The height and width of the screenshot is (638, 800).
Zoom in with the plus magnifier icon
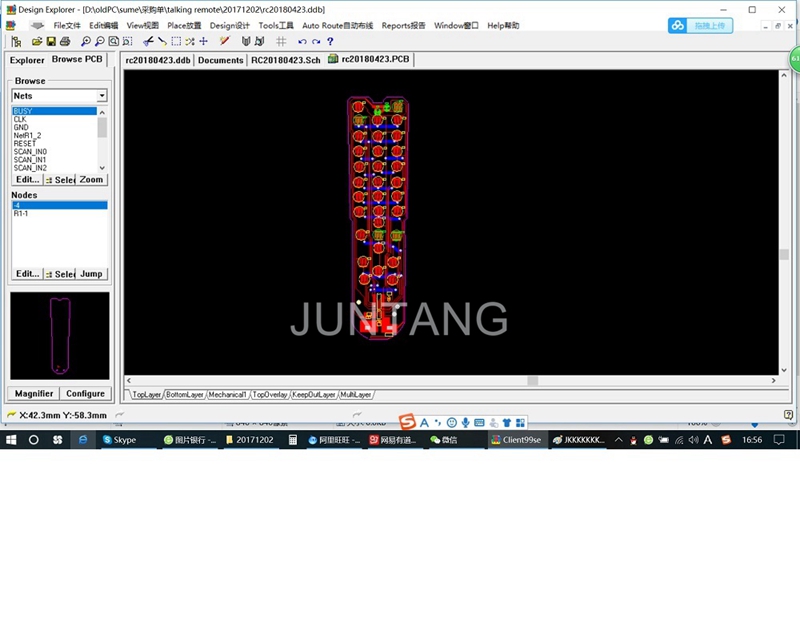point(86,41)
